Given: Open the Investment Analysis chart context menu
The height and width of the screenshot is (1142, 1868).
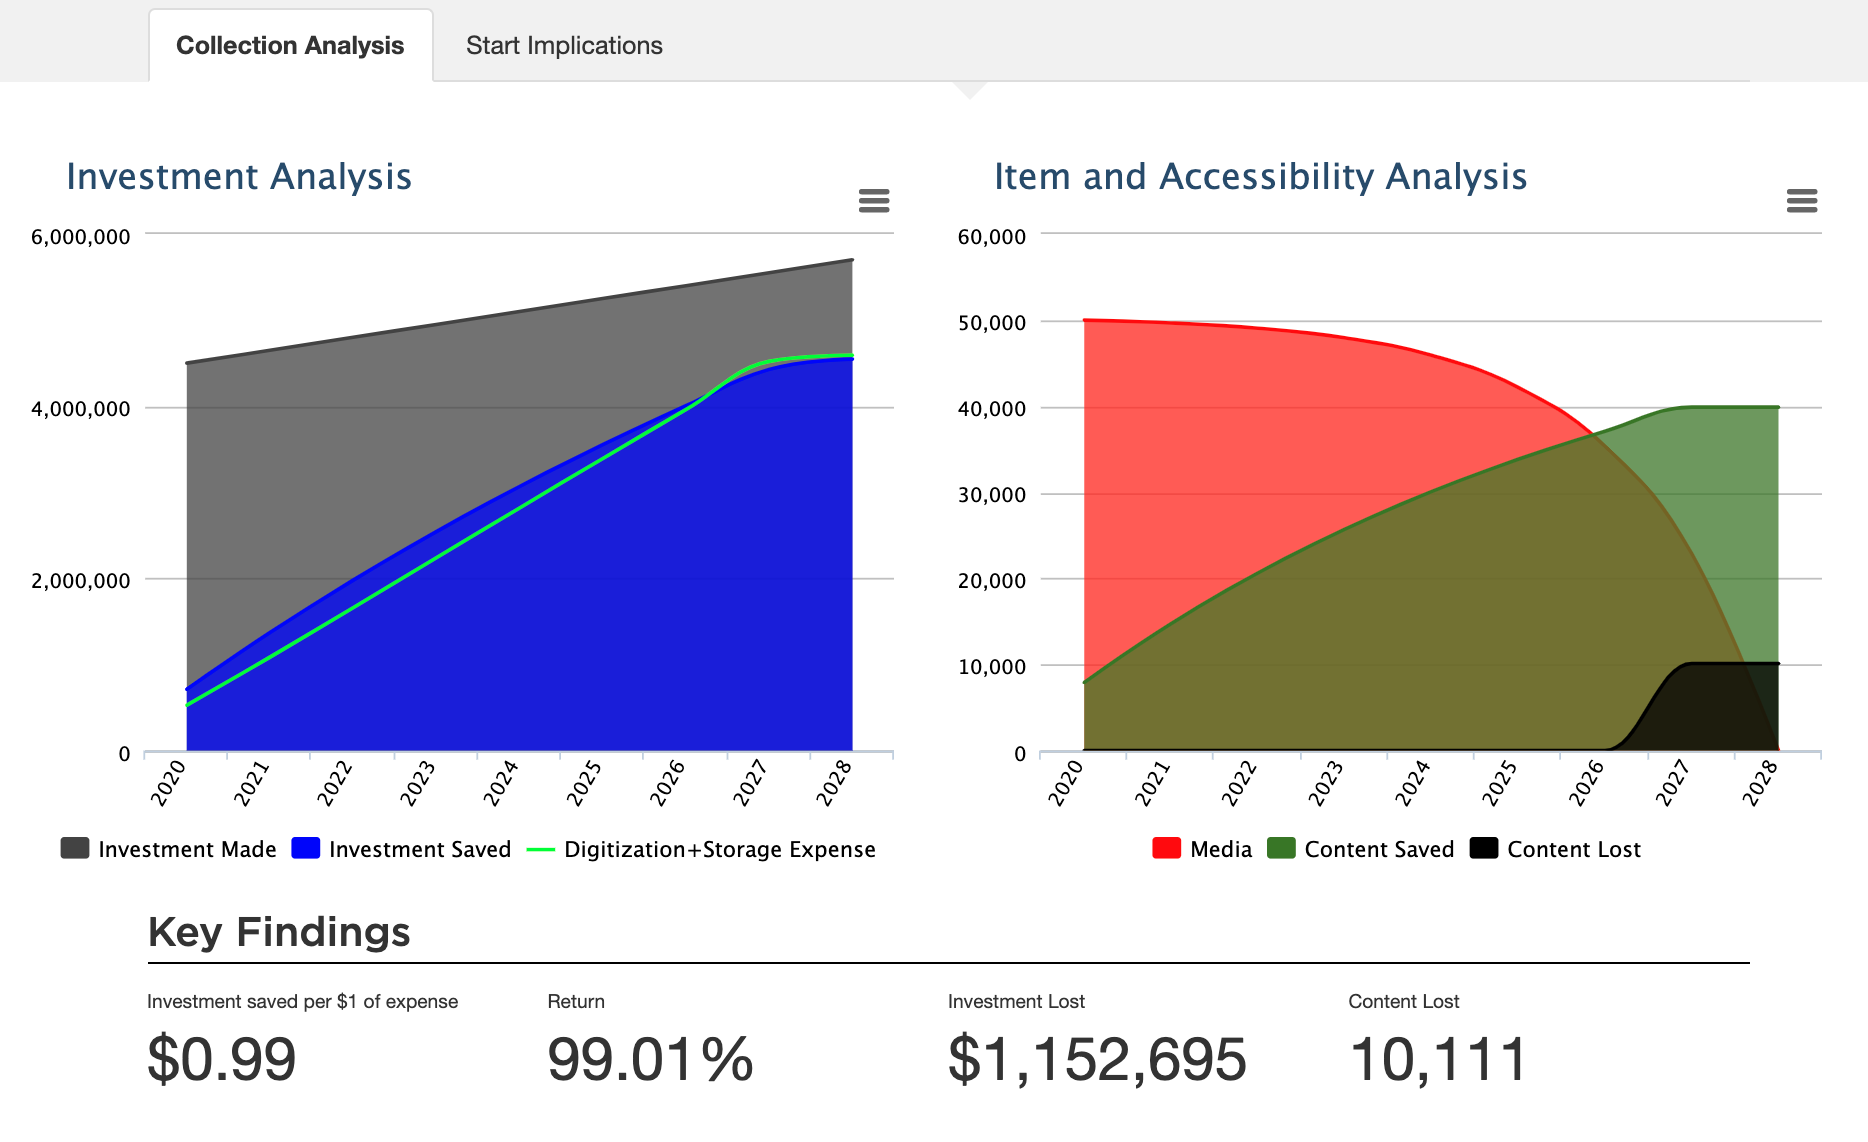Looking at the screenshot, I should click(874, 201).
